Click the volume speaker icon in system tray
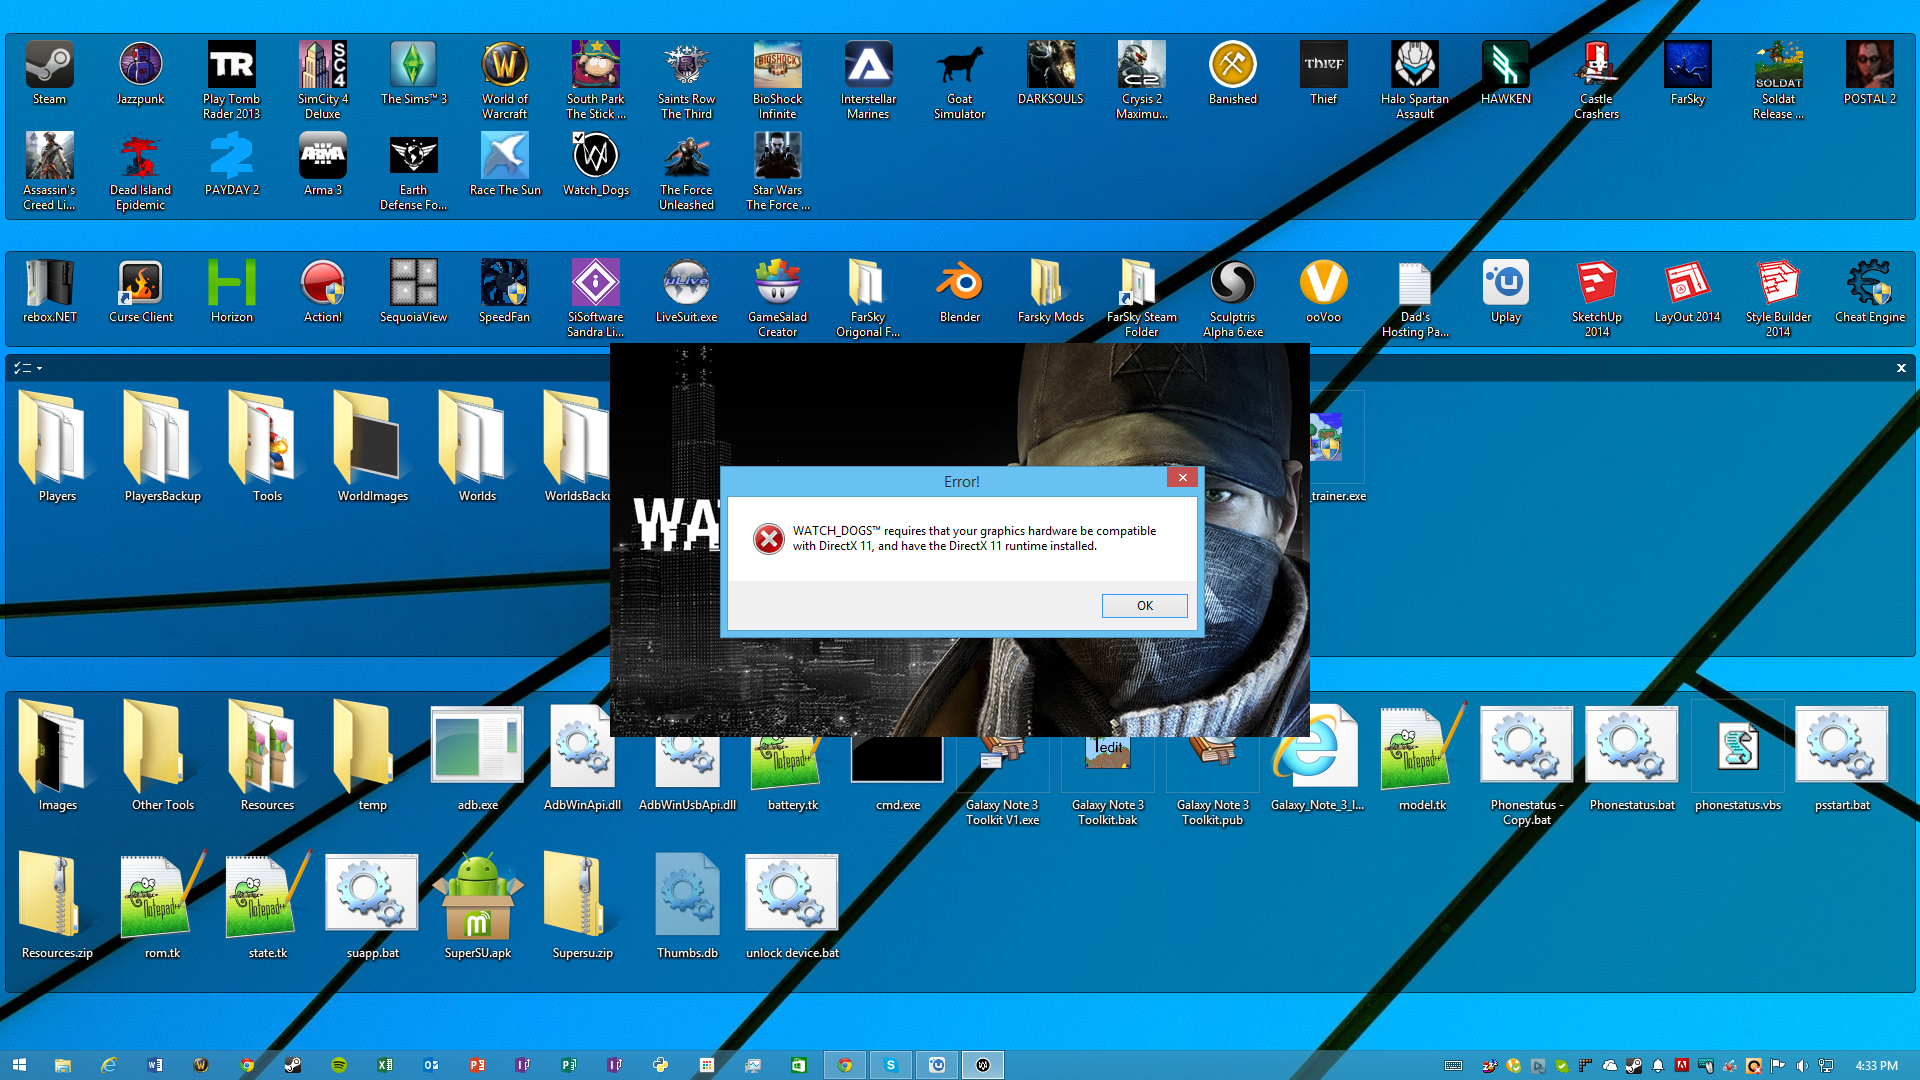Image resolution: width=1920 pixels, height=1080 pixels. 1801,1066
